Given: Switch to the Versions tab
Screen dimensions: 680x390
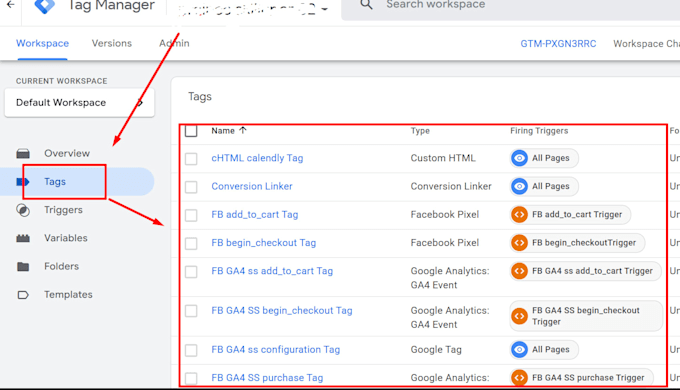Looking at the screenshot, I should [x=111, y=43].
